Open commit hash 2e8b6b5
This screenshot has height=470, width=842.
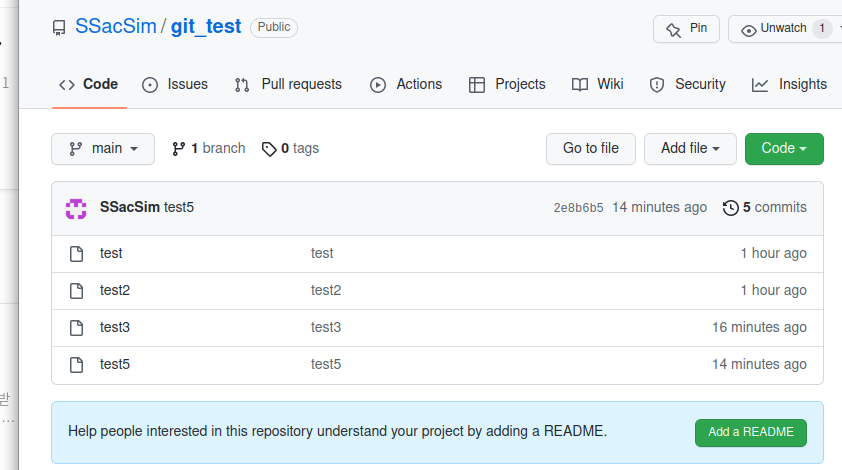pos(578,208)
